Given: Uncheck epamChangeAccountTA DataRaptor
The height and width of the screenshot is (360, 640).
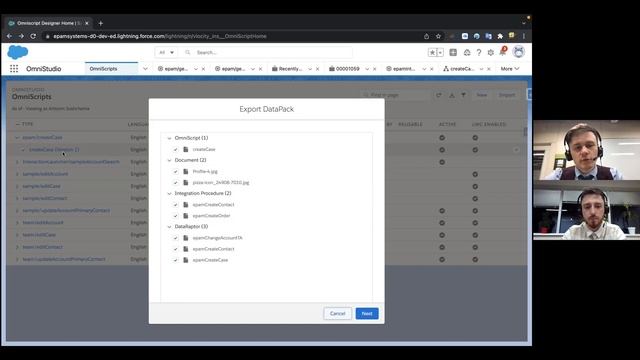Looking at the screenshot, I should click(x=176, y=238).
